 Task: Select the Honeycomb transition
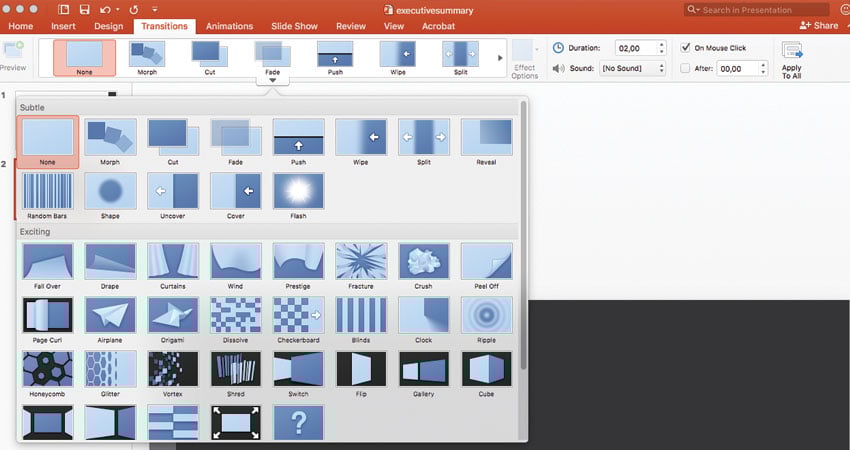click(x=47, y=374)
